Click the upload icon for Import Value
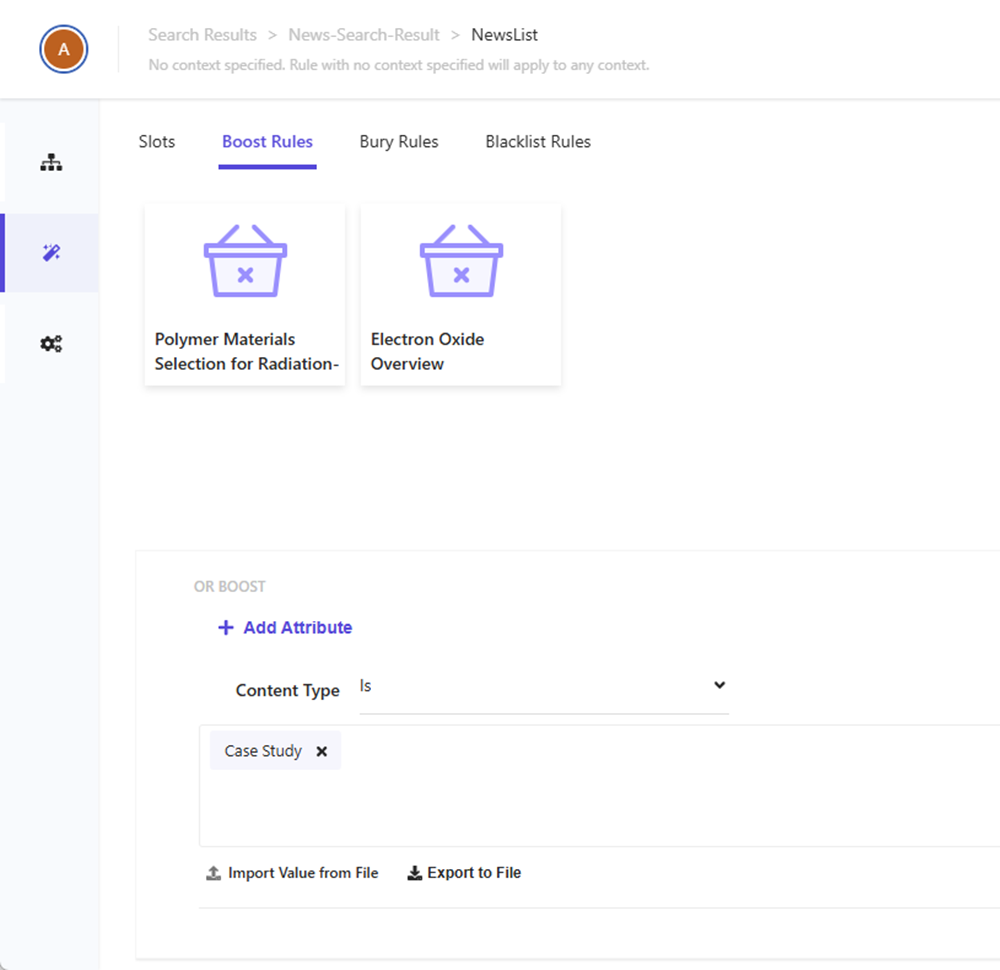The height and width of the screenshot is (970, 1000). (x=214, y=872)
